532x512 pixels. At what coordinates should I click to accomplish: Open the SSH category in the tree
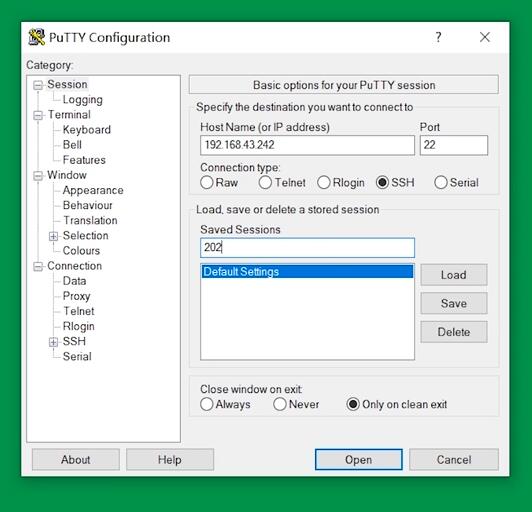pyautogui.click(x=74, y=341)
